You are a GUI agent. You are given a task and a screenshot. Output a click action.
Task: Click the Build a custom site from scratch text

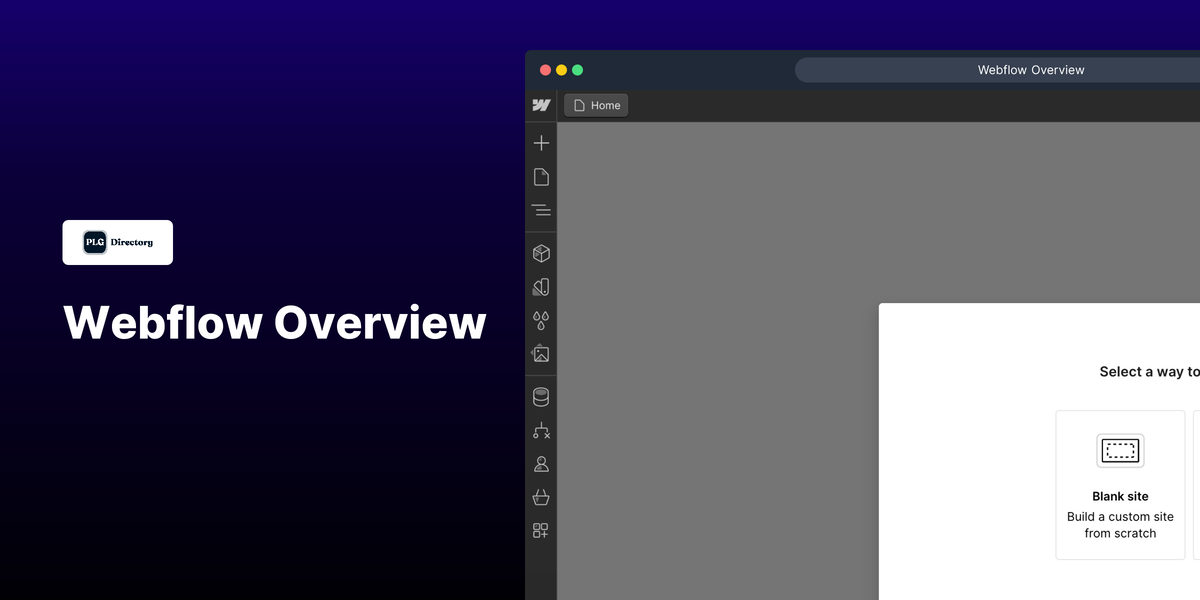pos(1120,525)
